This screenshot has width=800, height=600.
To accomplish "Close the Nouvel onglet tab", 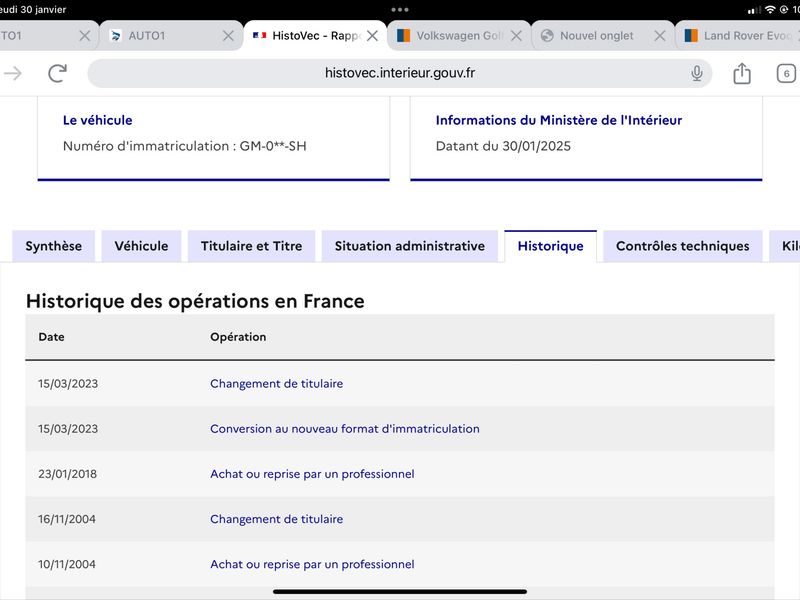I will (660, 36).
